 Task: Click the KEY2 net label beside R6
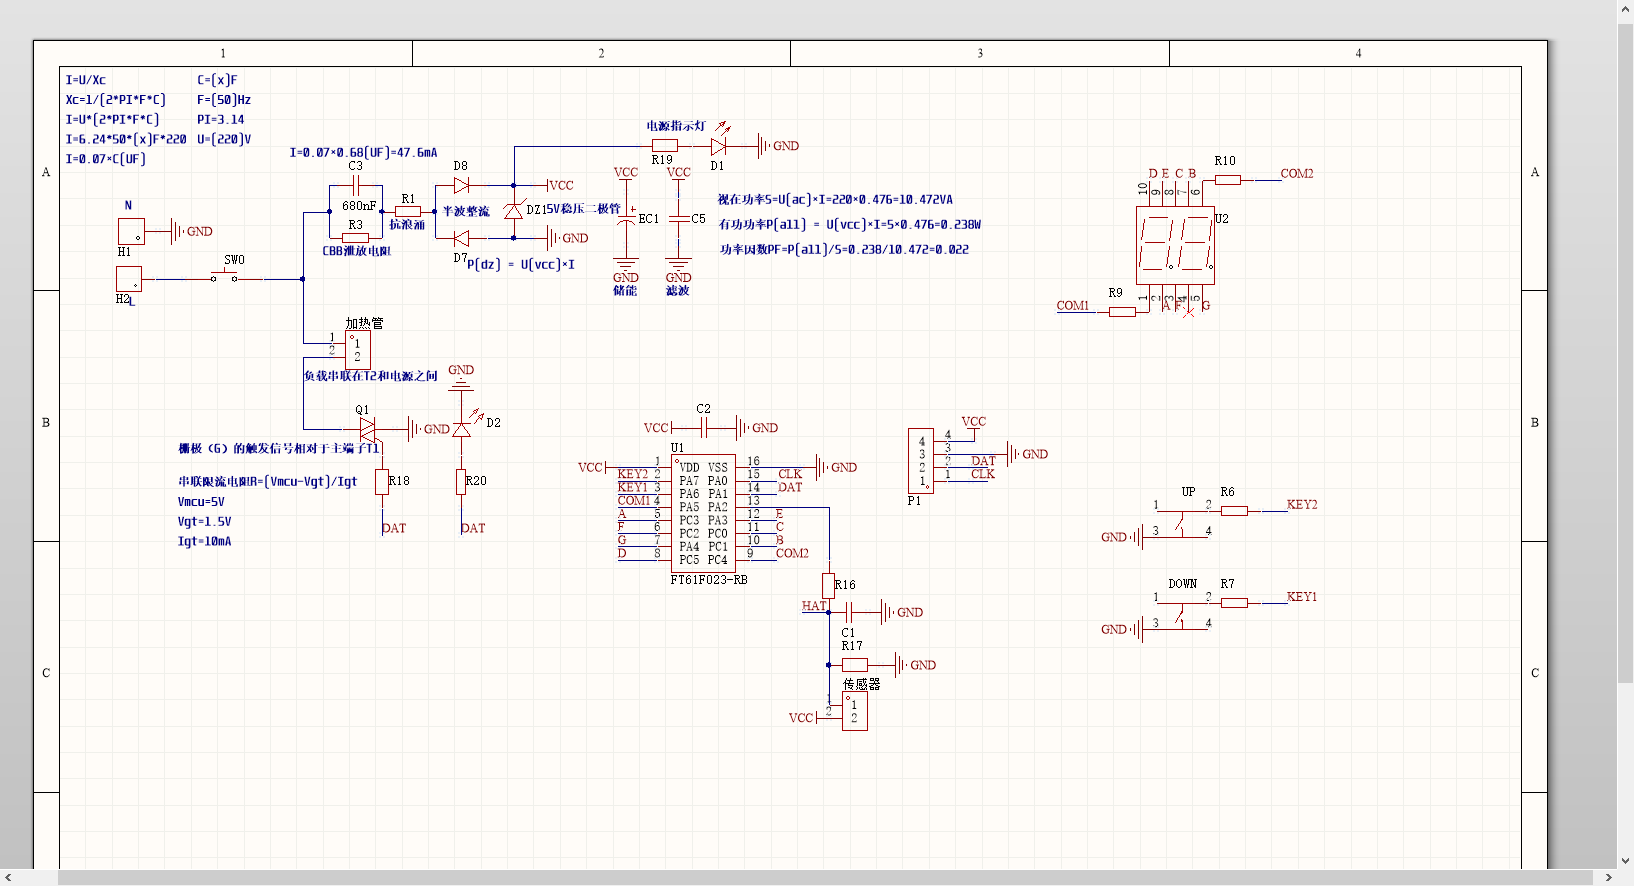point(1301,505)
